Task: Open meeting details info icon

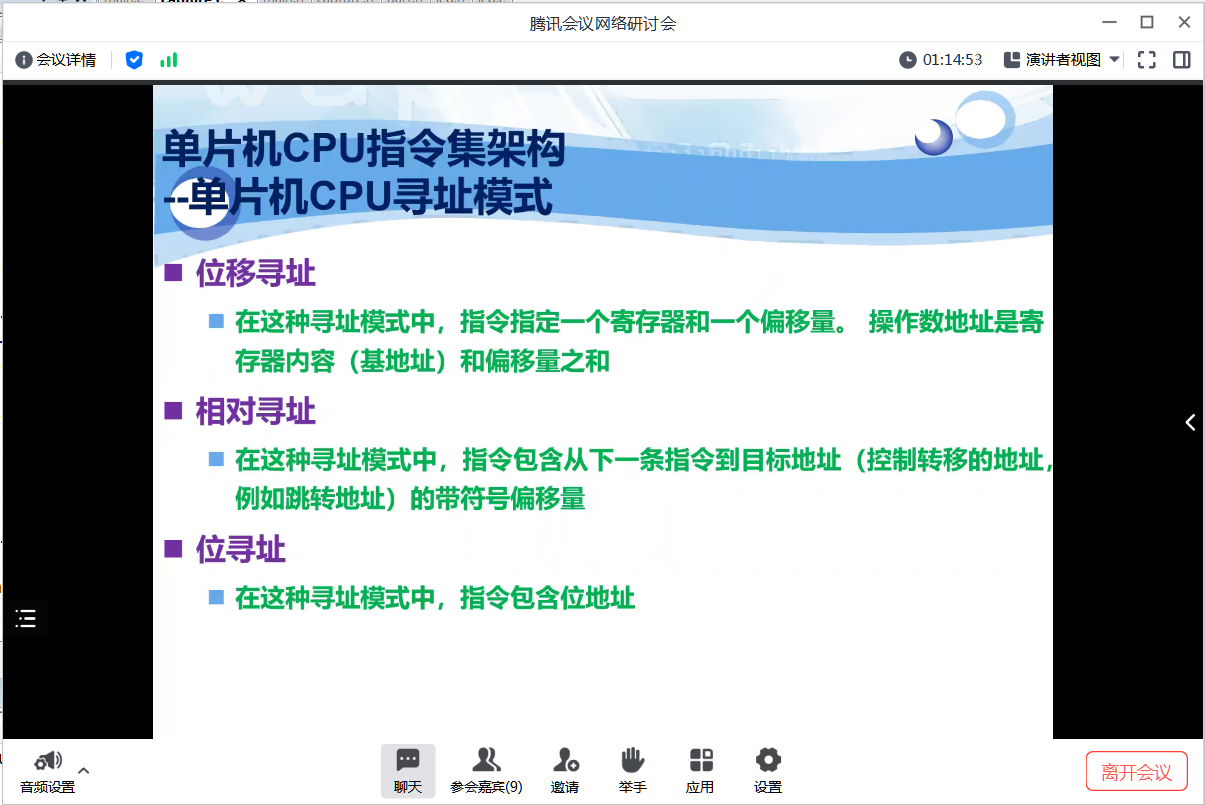Action: pos(24,60)
